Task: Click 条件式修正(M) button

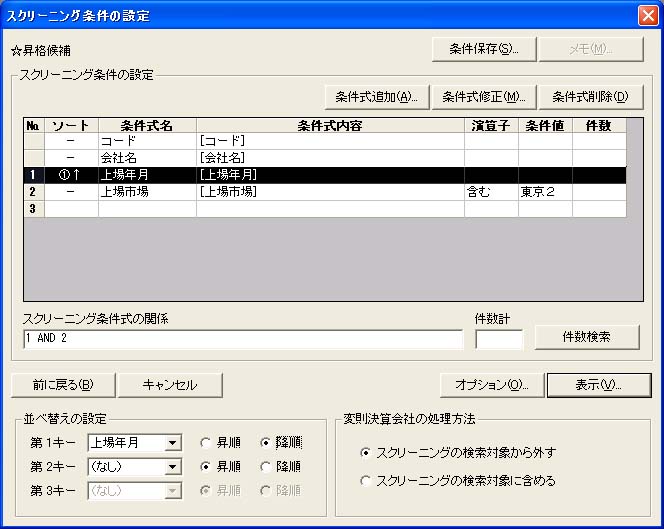Action: click(x=484, y=97)
